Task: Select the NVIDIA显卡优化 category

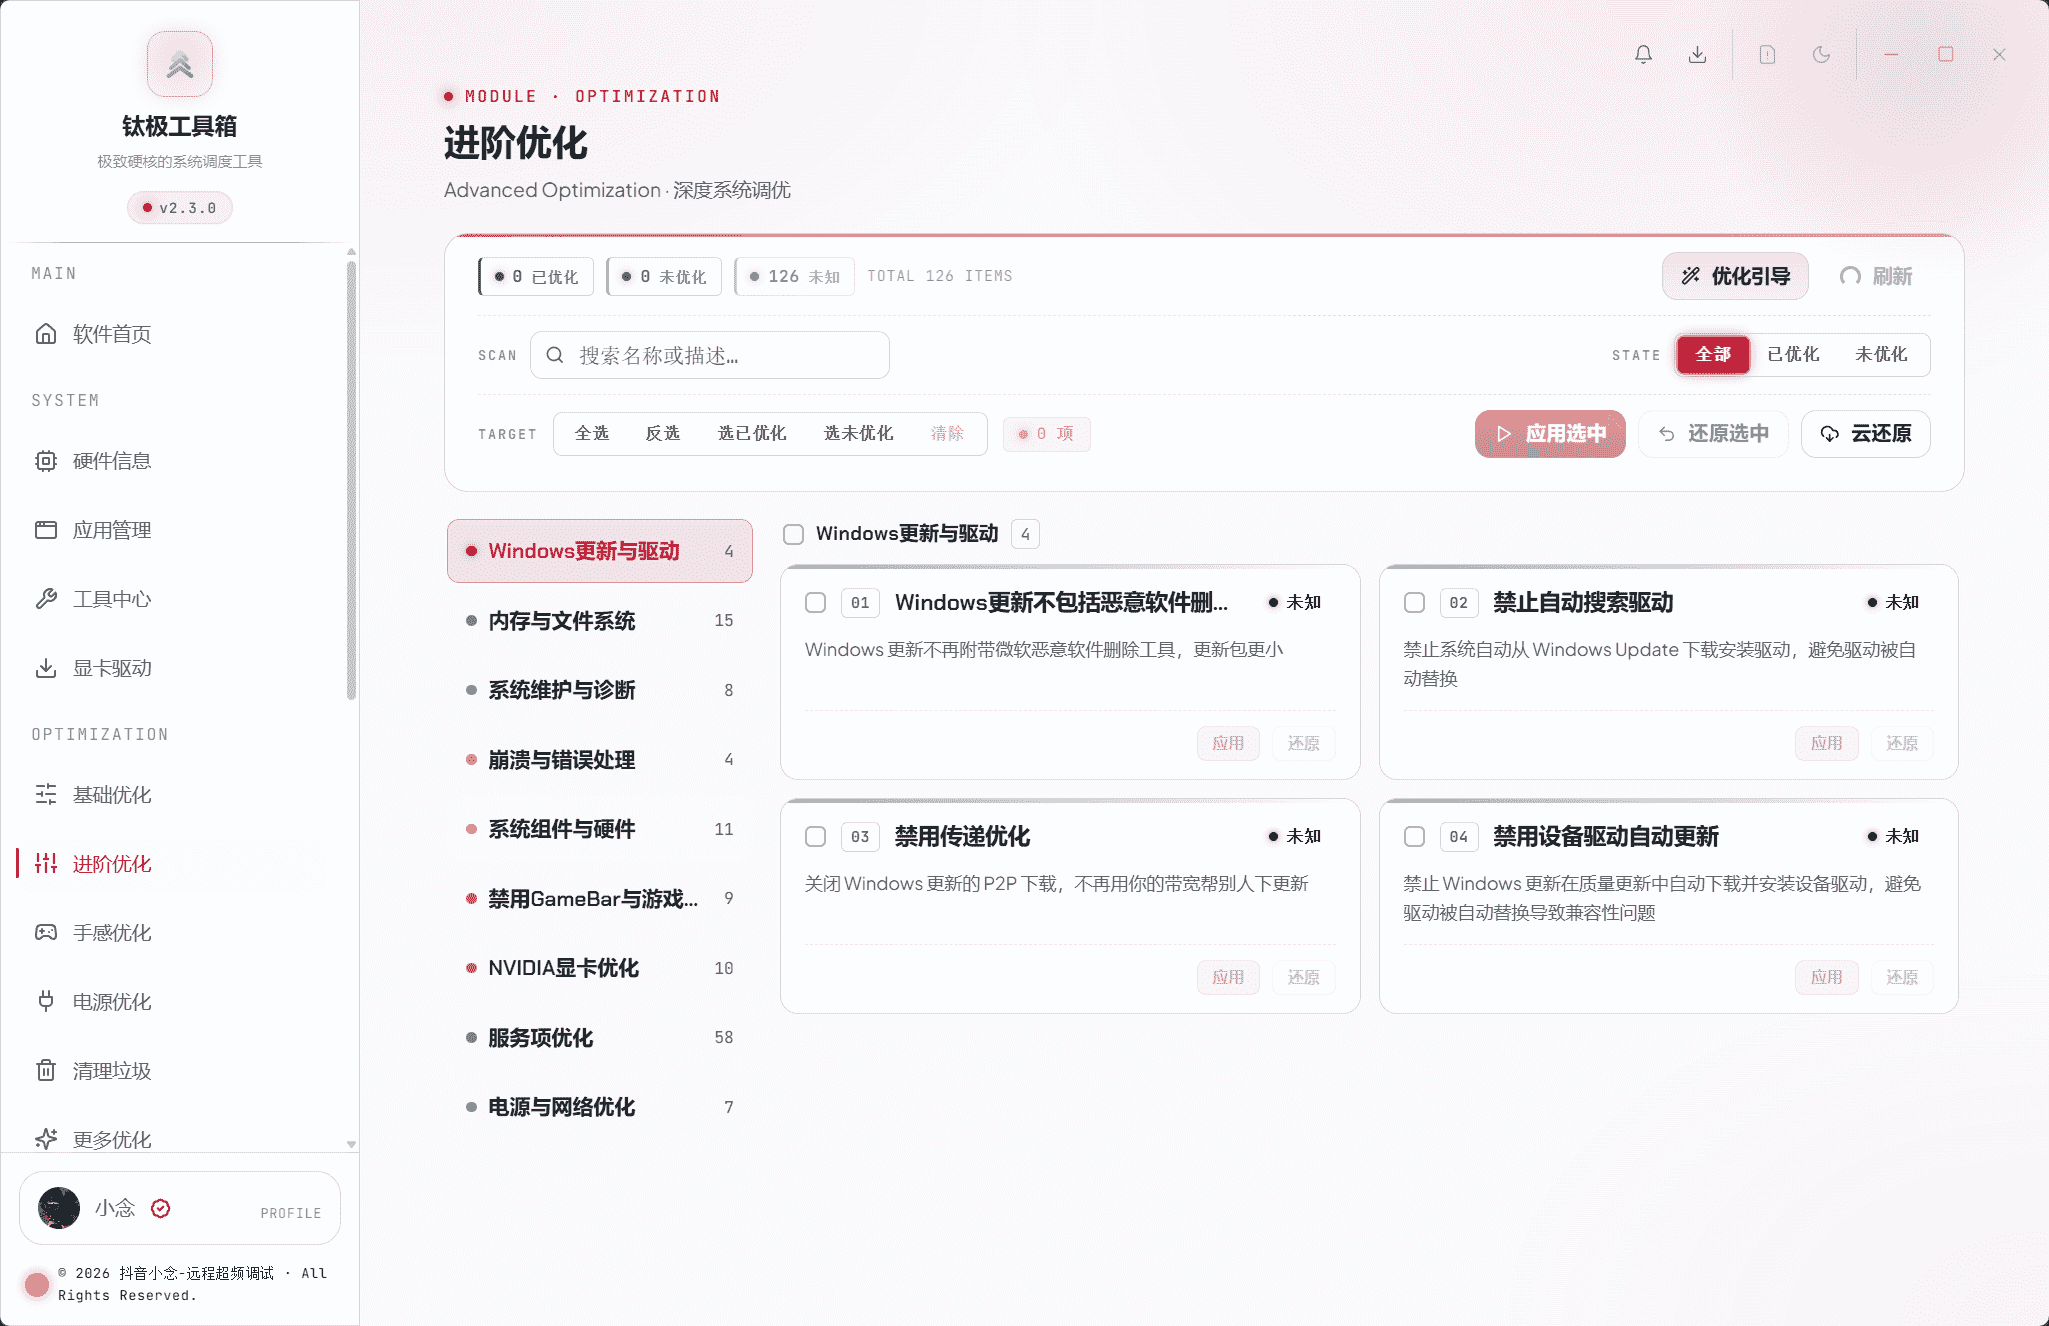Action: click(599, 968)
